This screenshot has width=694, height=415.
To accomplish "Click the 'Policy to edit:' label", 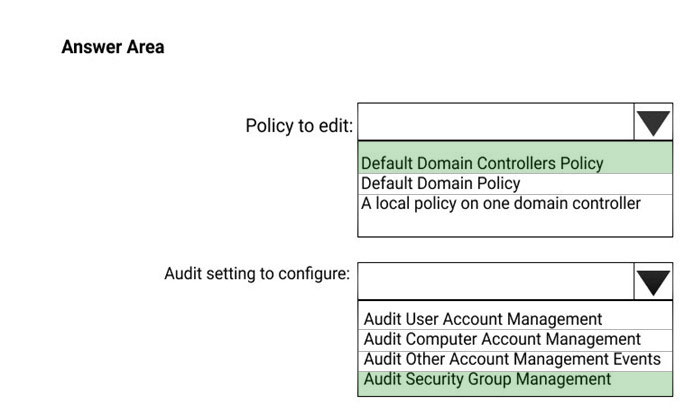I will [x=299, y=126].
